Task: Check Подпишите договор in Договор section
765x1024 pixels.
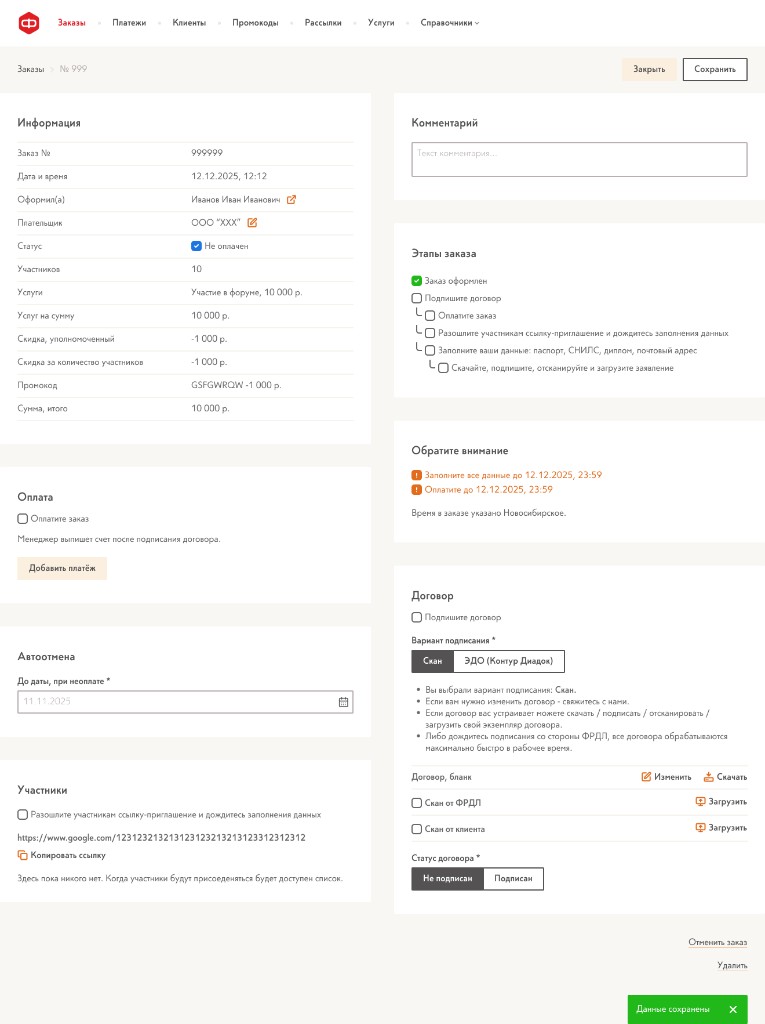Action: tap(416, 617)
